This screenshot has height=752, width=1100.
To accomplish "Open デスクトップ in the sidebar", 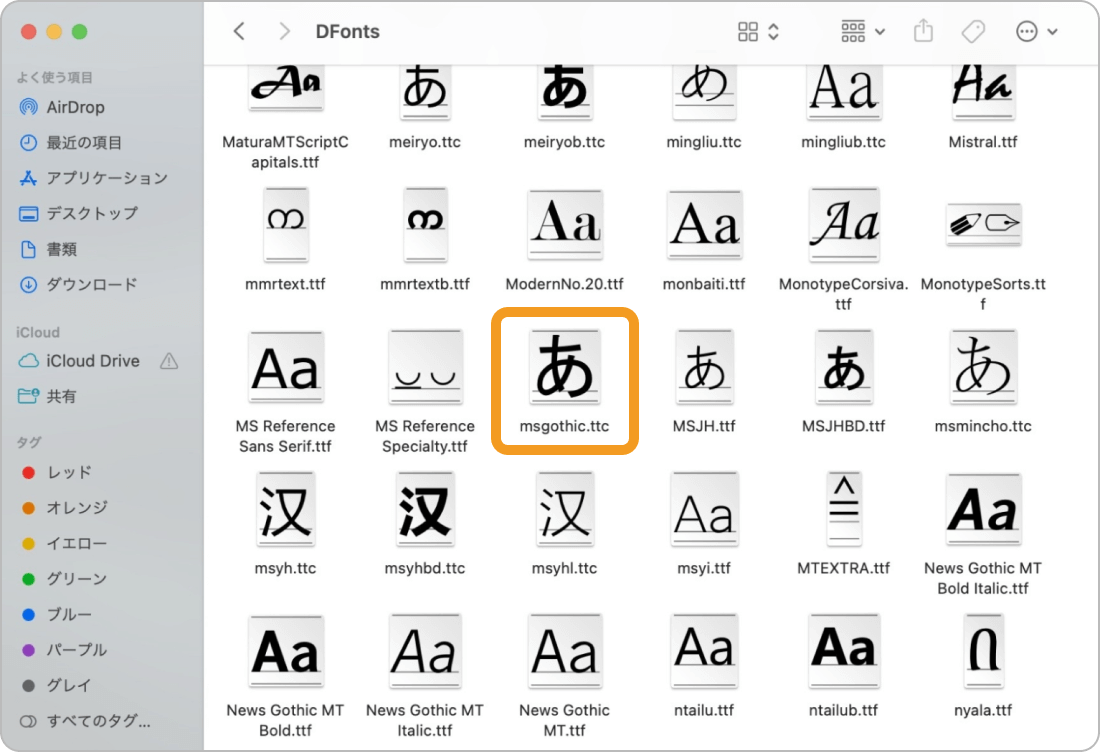I will point(92,213).
